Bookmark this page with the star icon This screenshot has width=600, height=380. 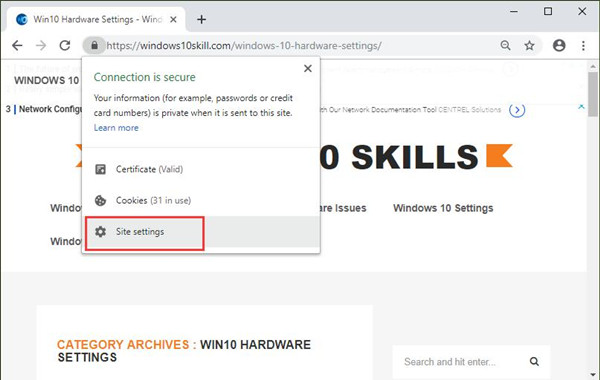tap(529, 46)
